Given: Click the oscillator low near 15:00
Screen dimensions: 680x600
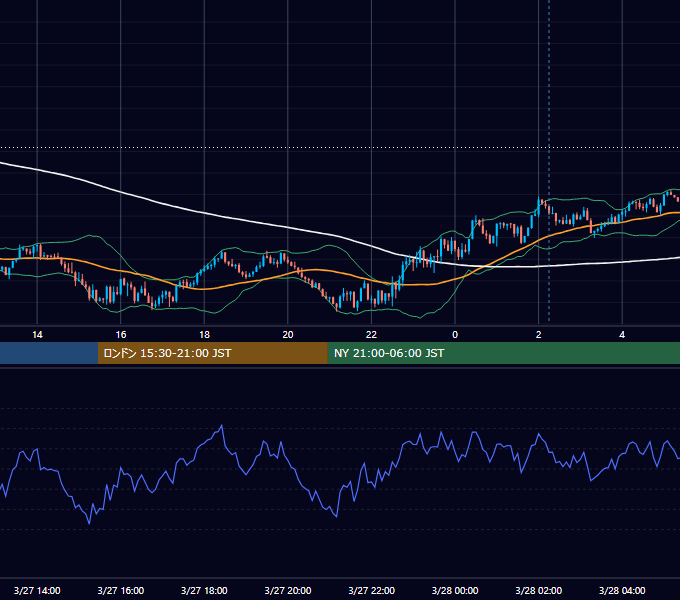Looking at the screenshot, I should coord(89,523).
